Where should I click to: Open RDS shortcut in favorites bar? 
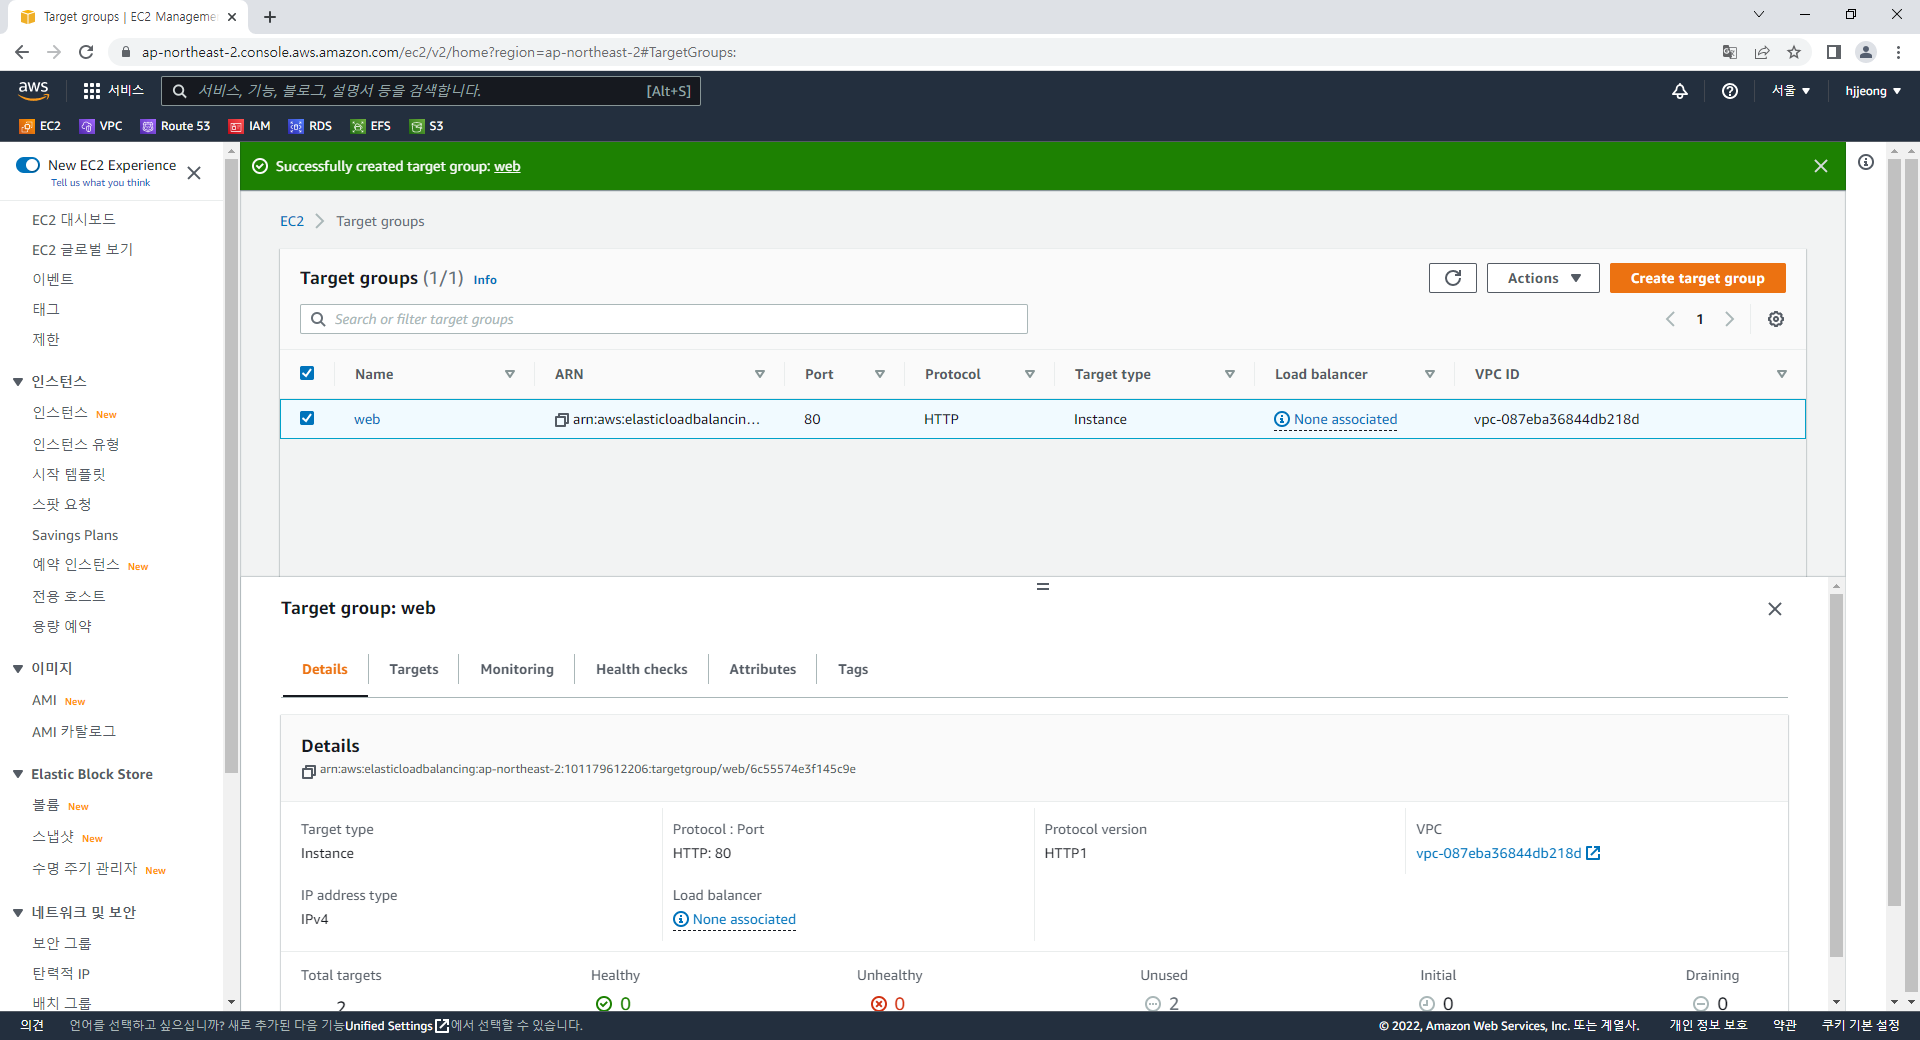click(x=310, y=126)
